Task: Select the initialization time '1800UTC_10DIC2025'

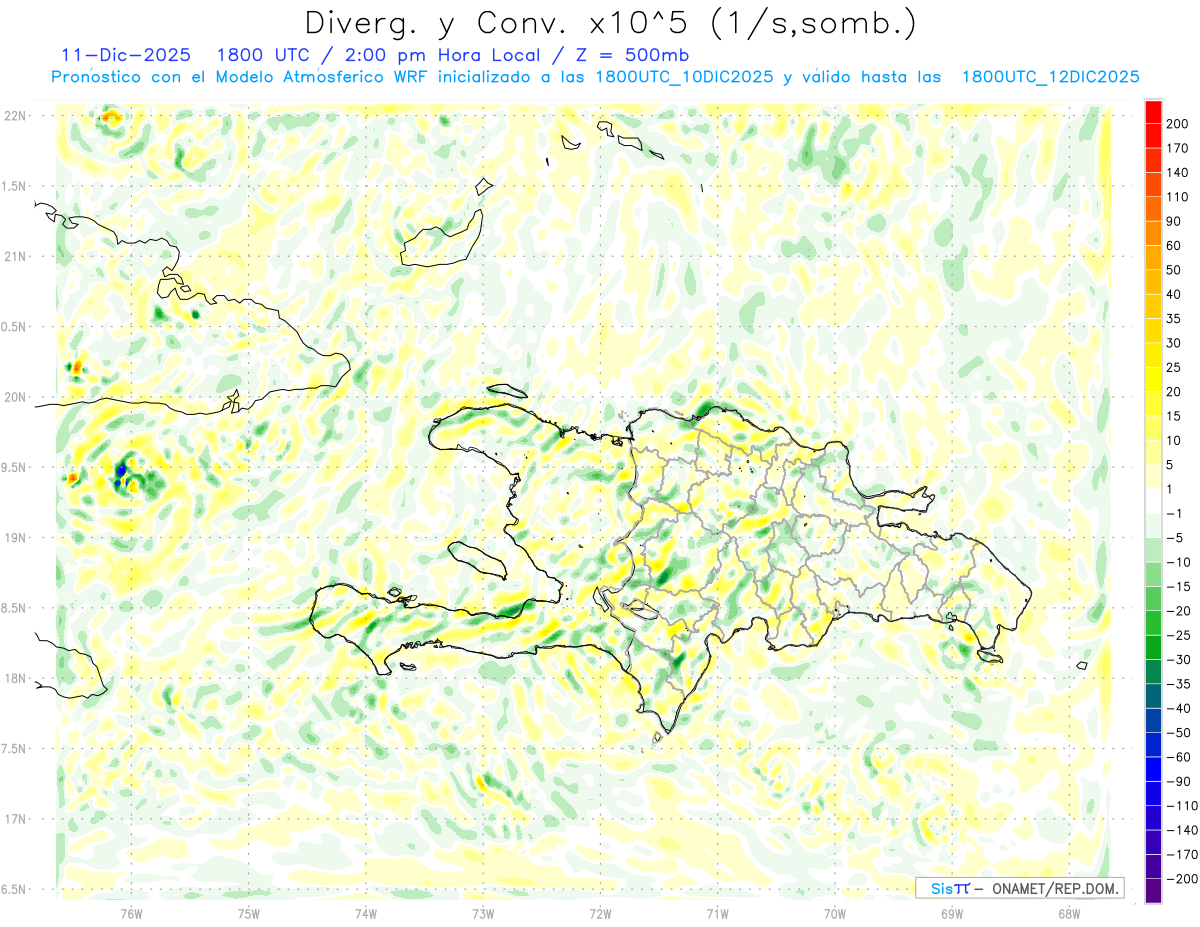Action: point(684,77)
